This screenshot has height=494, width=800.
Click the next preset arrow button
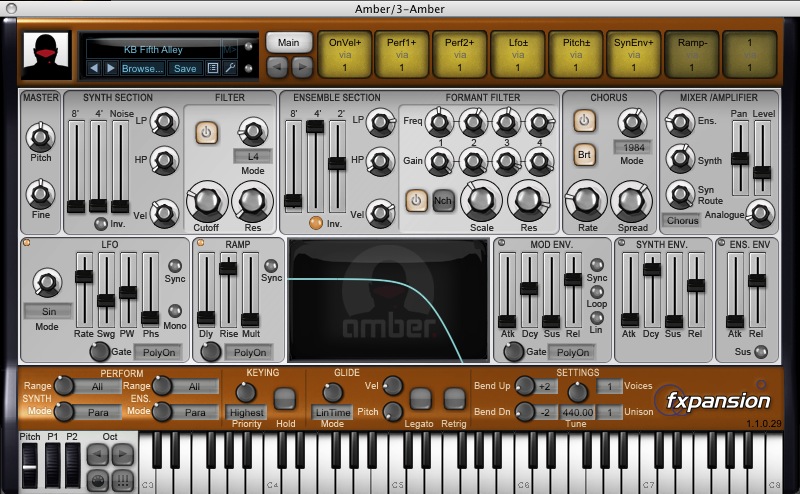[x=111, y=68]
